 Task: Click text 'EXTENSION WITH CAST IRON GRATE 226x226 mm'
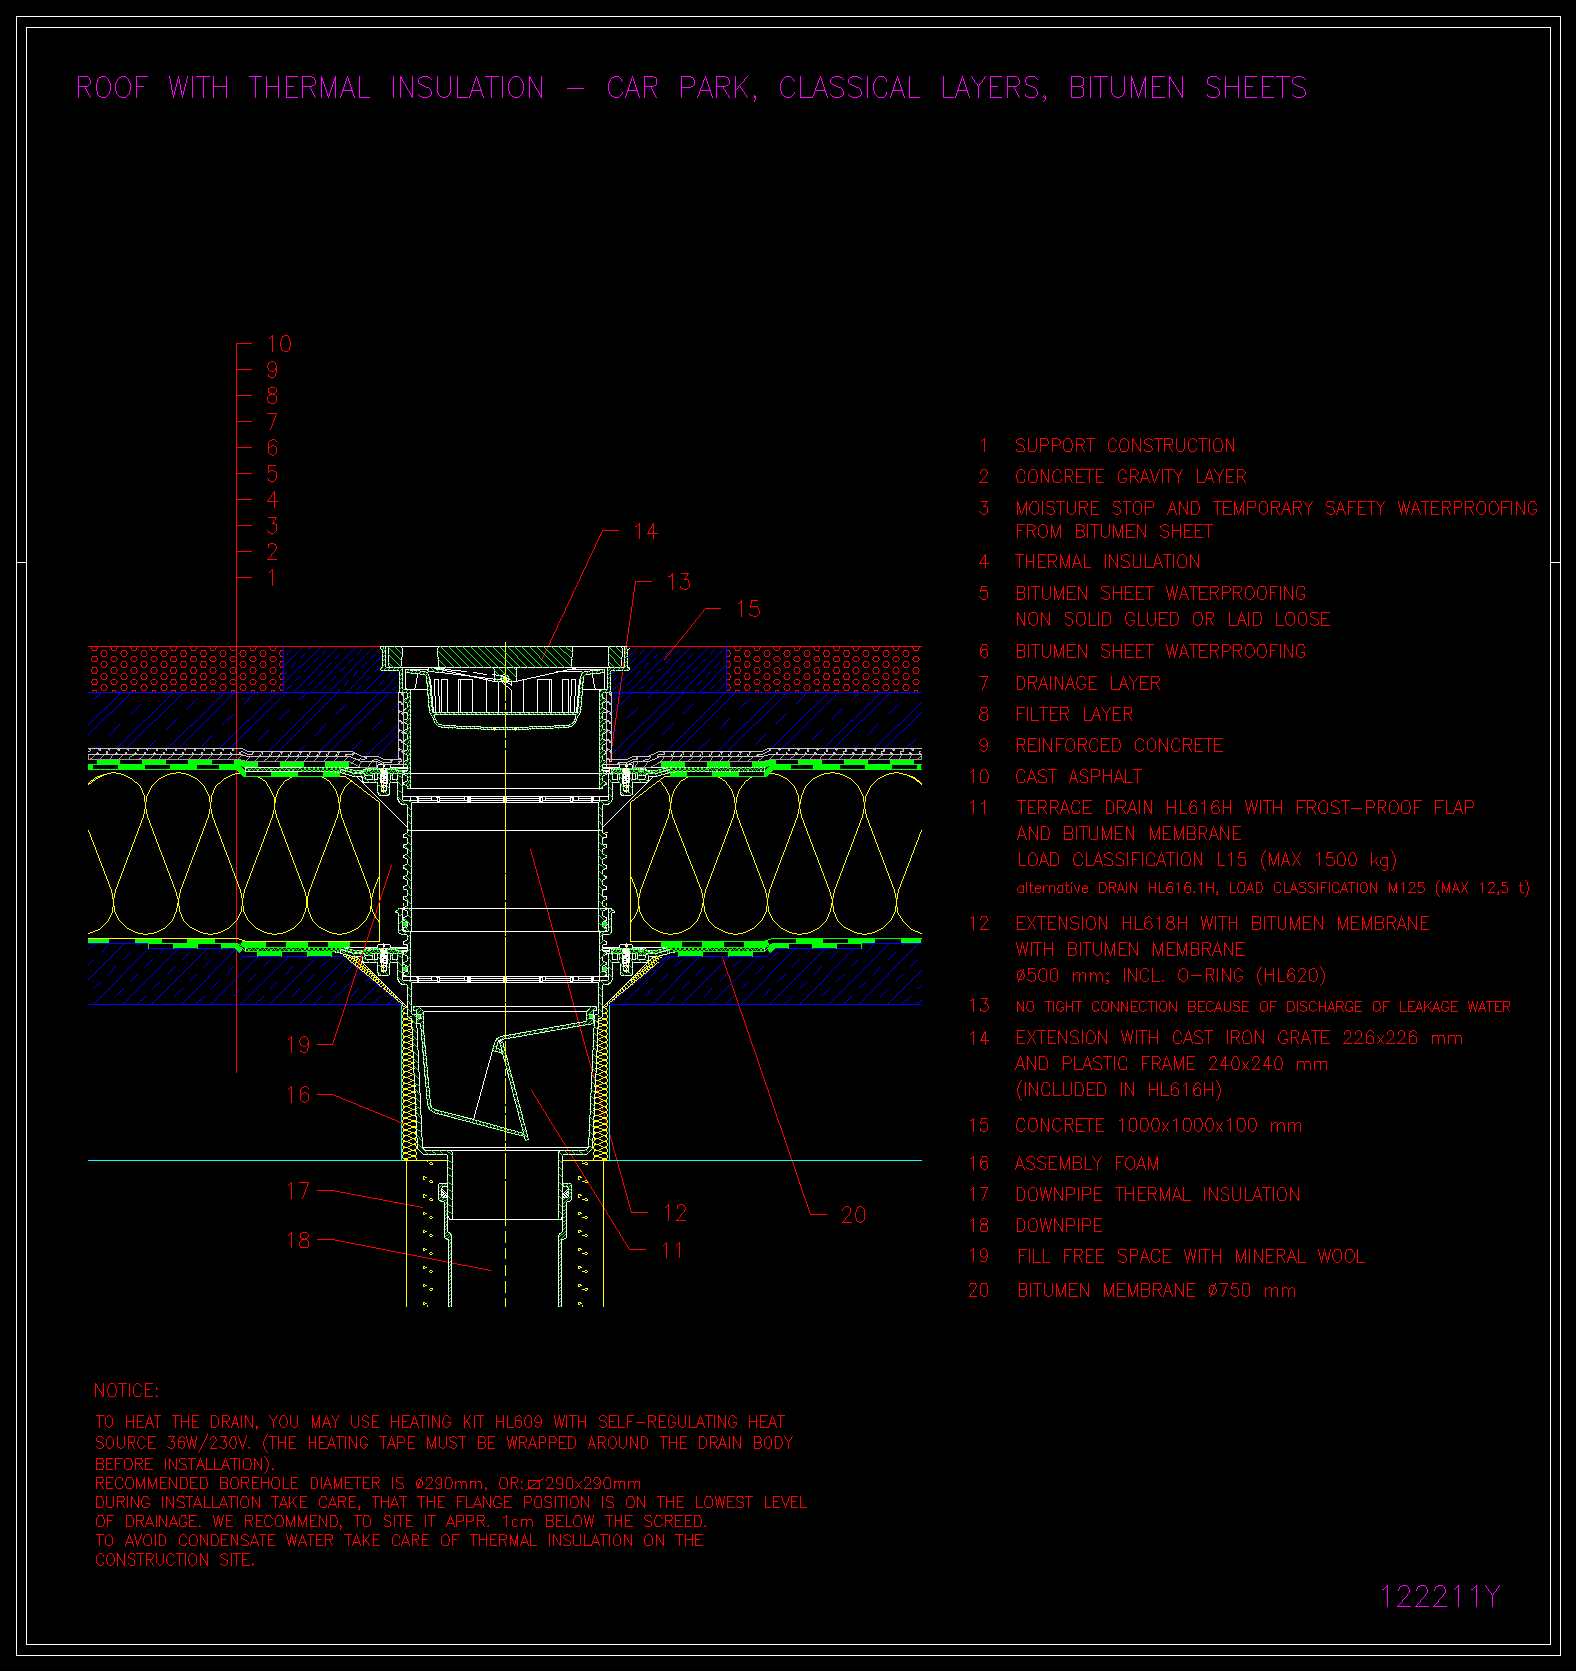(1239, 1038)
